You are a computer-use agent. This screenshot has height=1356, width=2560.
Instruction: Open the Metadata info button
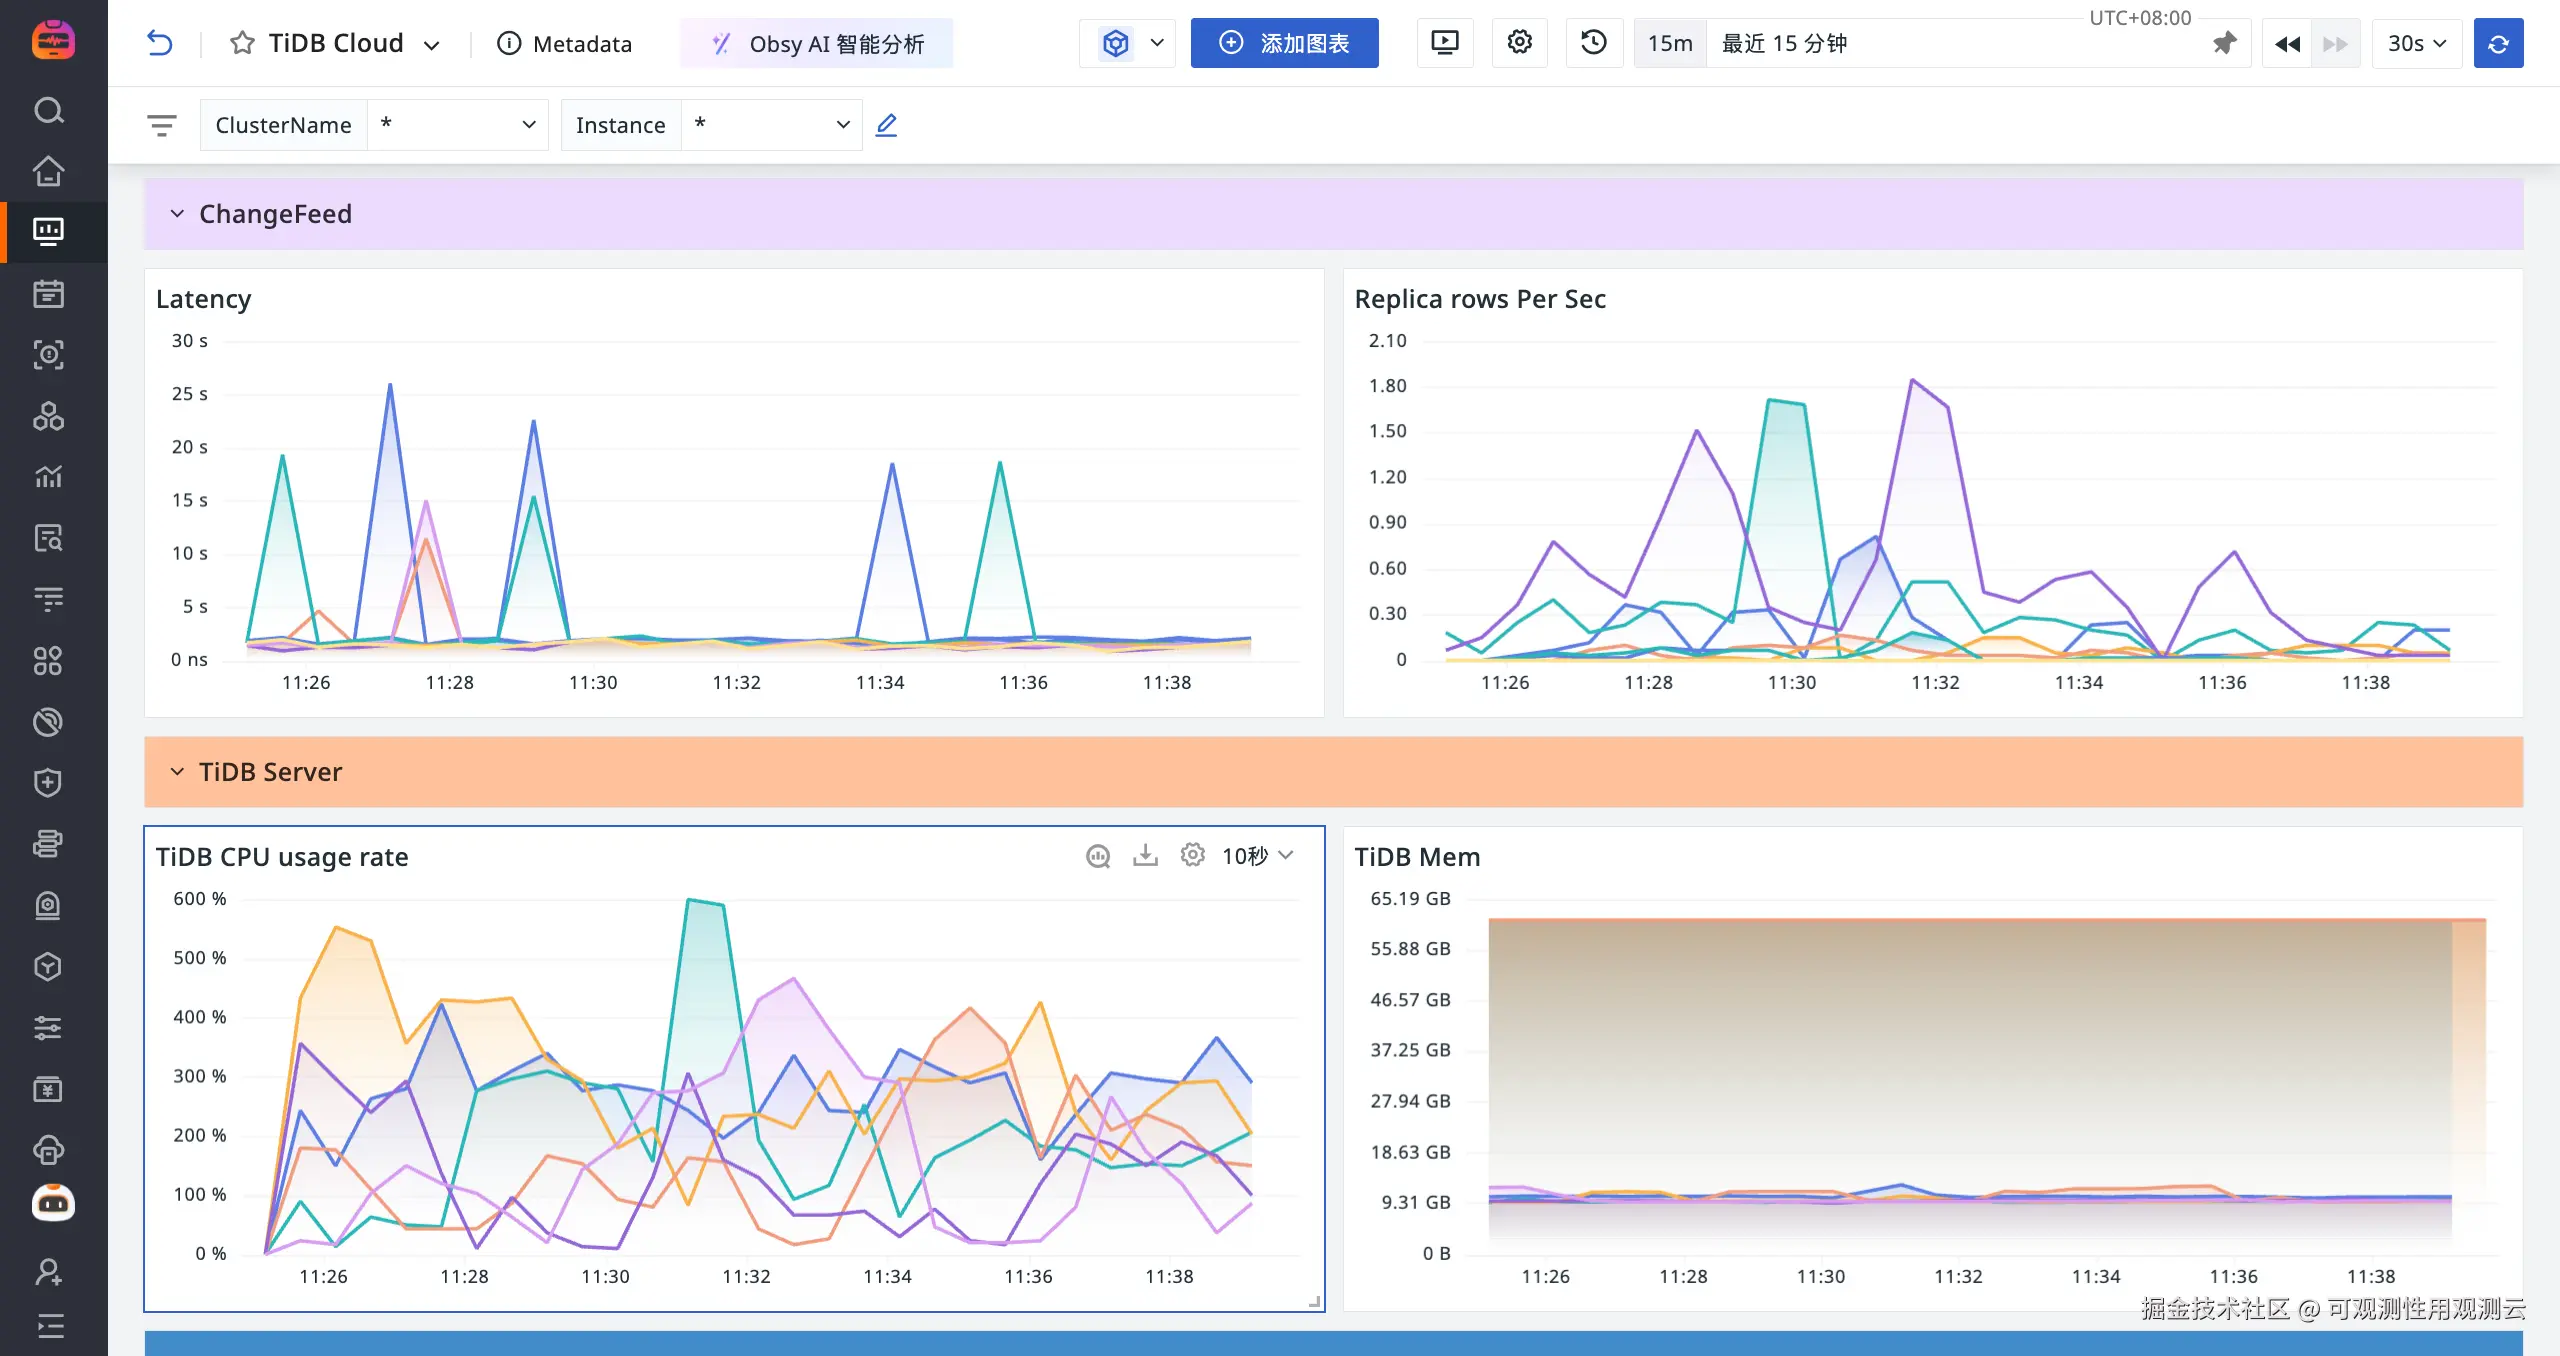pos(565,44)
